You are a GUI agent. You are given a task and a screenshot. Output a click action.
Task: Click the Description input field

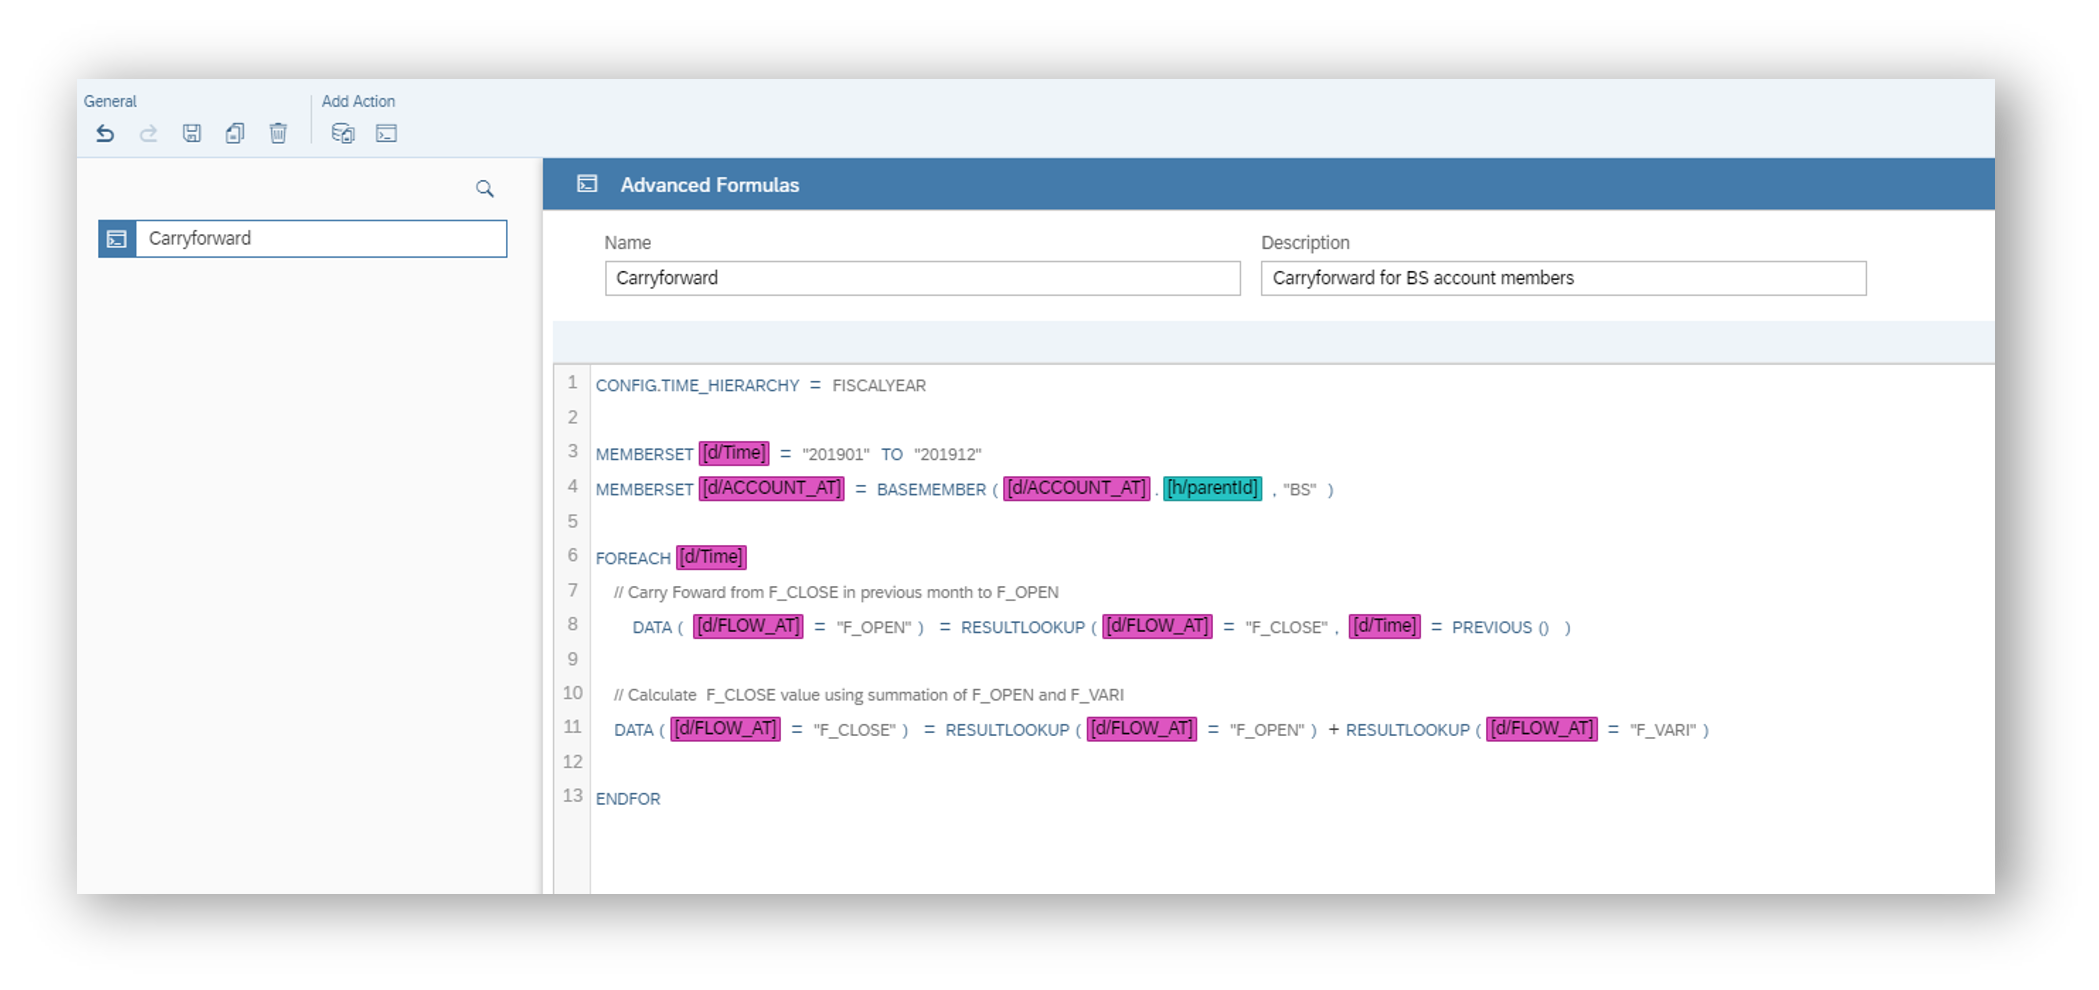pyautogui.click(x=1562, y=278)
